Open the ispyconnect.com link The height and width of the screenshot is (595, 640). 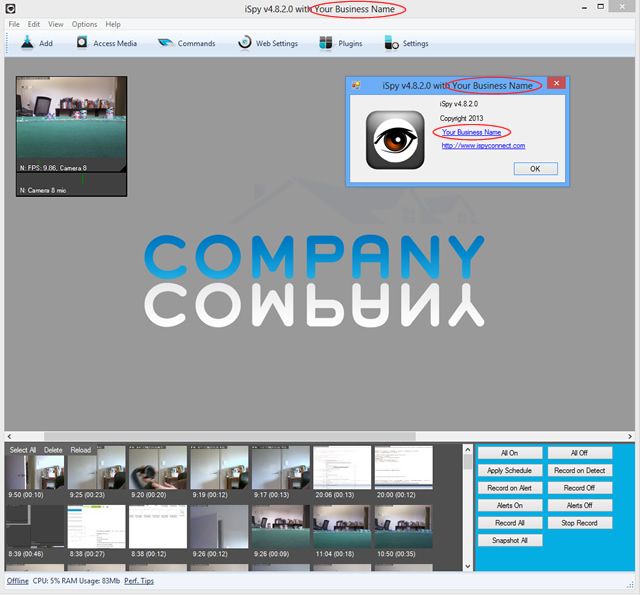click(483, 146)
